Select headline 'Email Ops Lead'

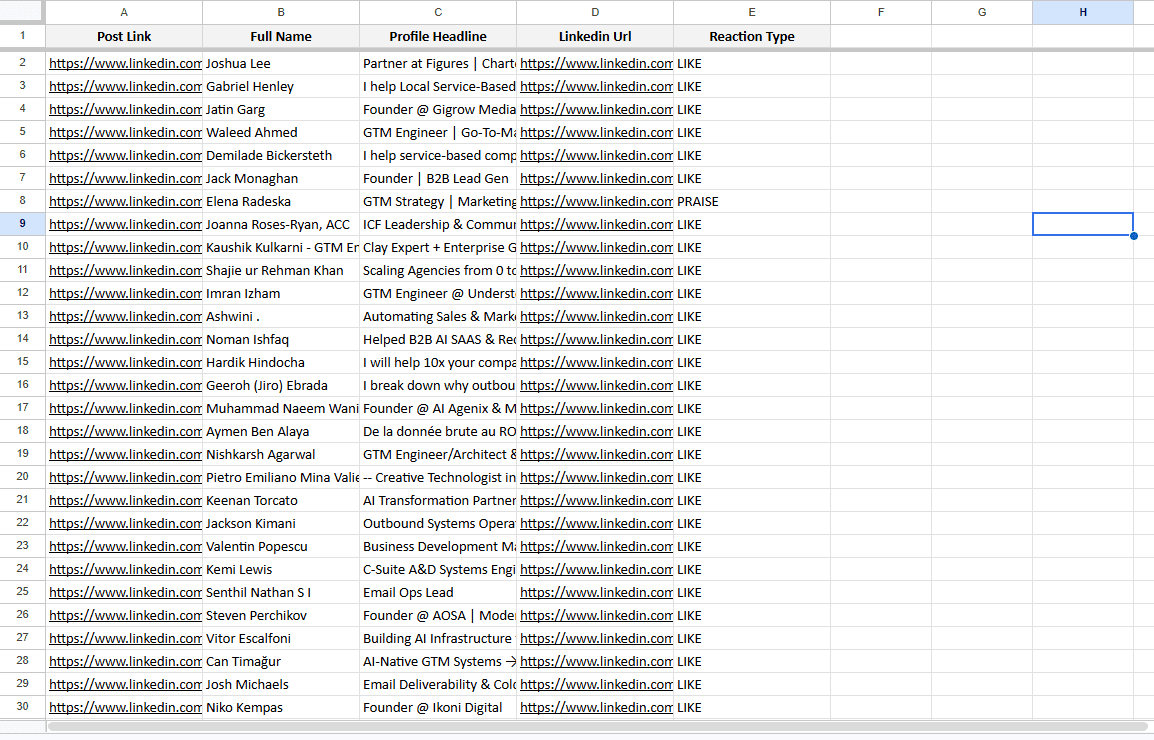click(438, 592)
